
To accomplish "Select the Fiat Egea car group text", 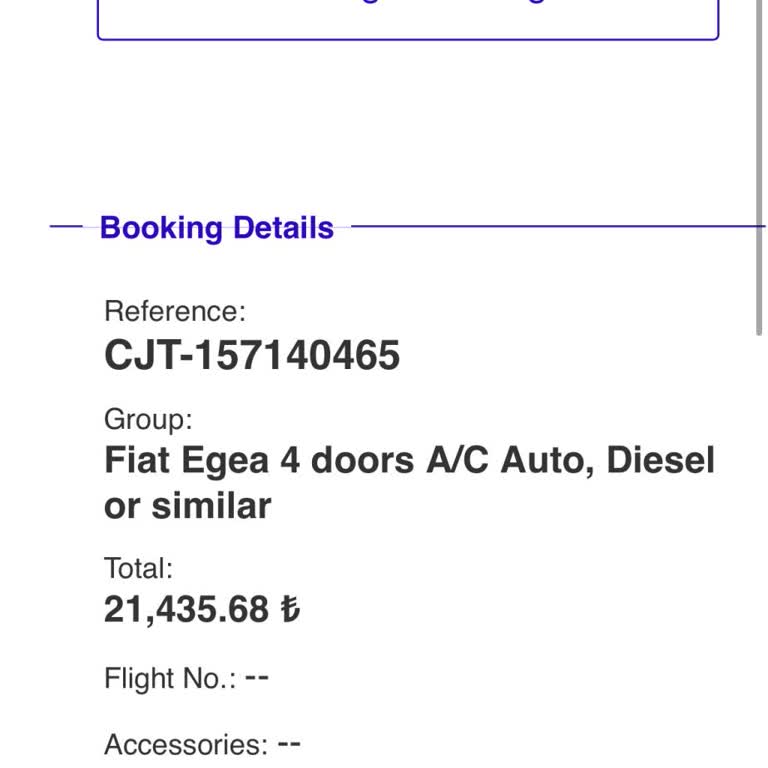I will (409, 461).
